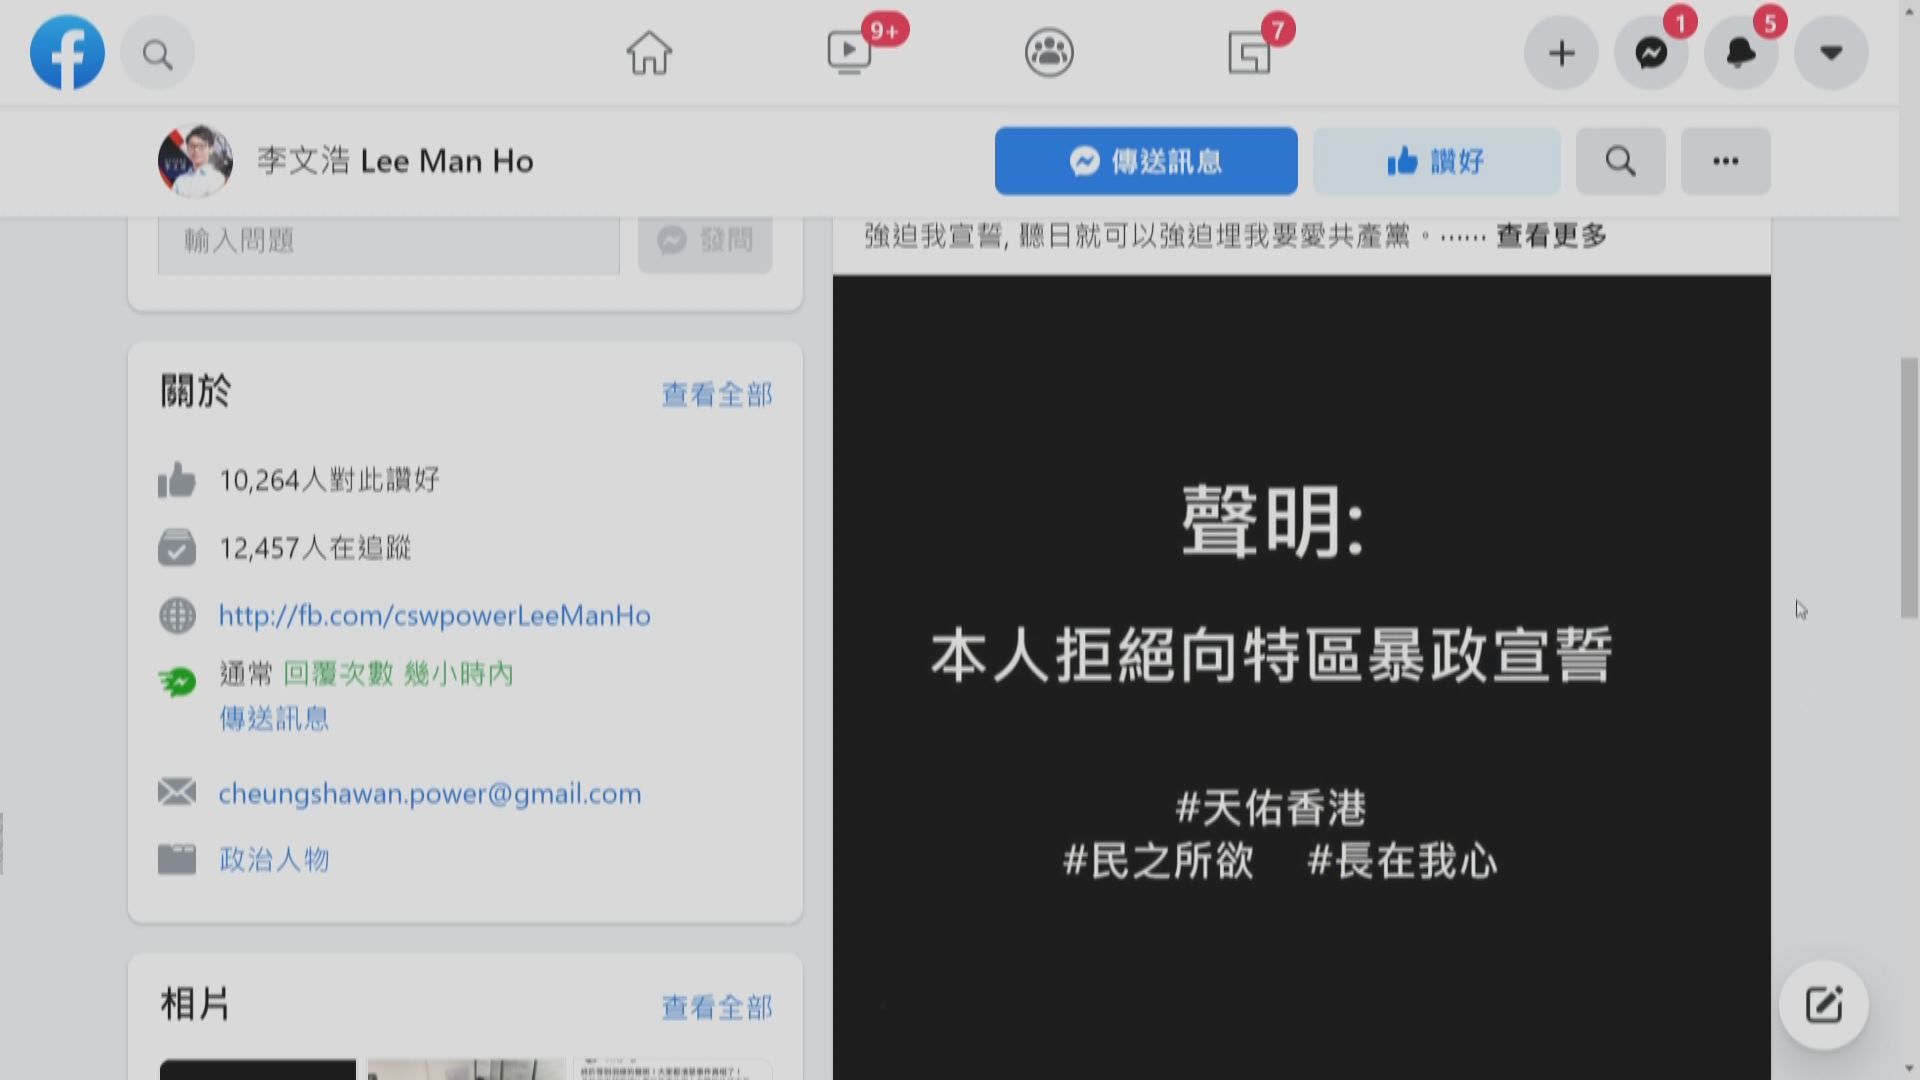1920x1080 pixels.
Task: Switch to the Watch tab
Action: (849, 52)
